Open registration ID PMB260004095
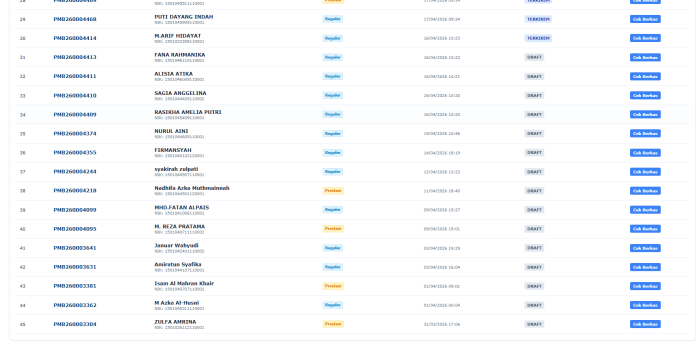700x360 pixels. [75, 229]
